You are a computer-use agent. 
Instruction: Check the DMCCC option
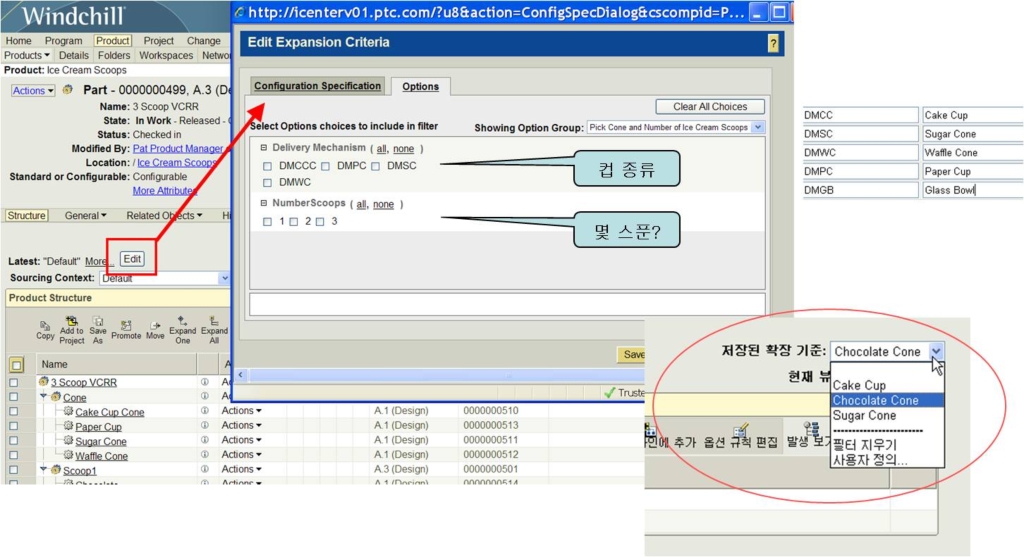267,167
